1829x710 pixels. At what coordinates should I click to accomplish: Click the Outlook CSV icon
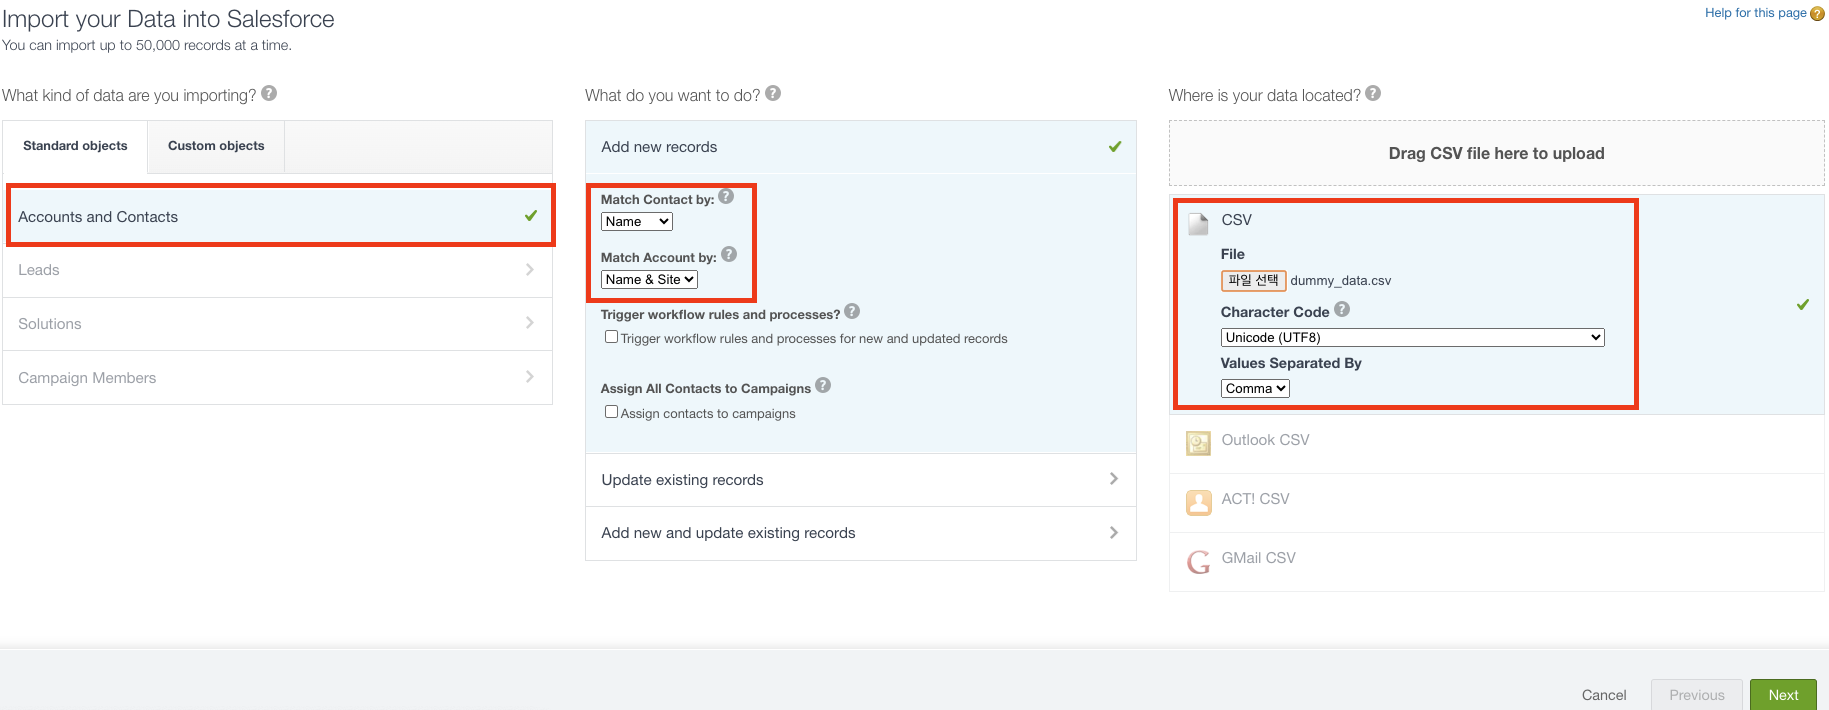click(1198, 443)
